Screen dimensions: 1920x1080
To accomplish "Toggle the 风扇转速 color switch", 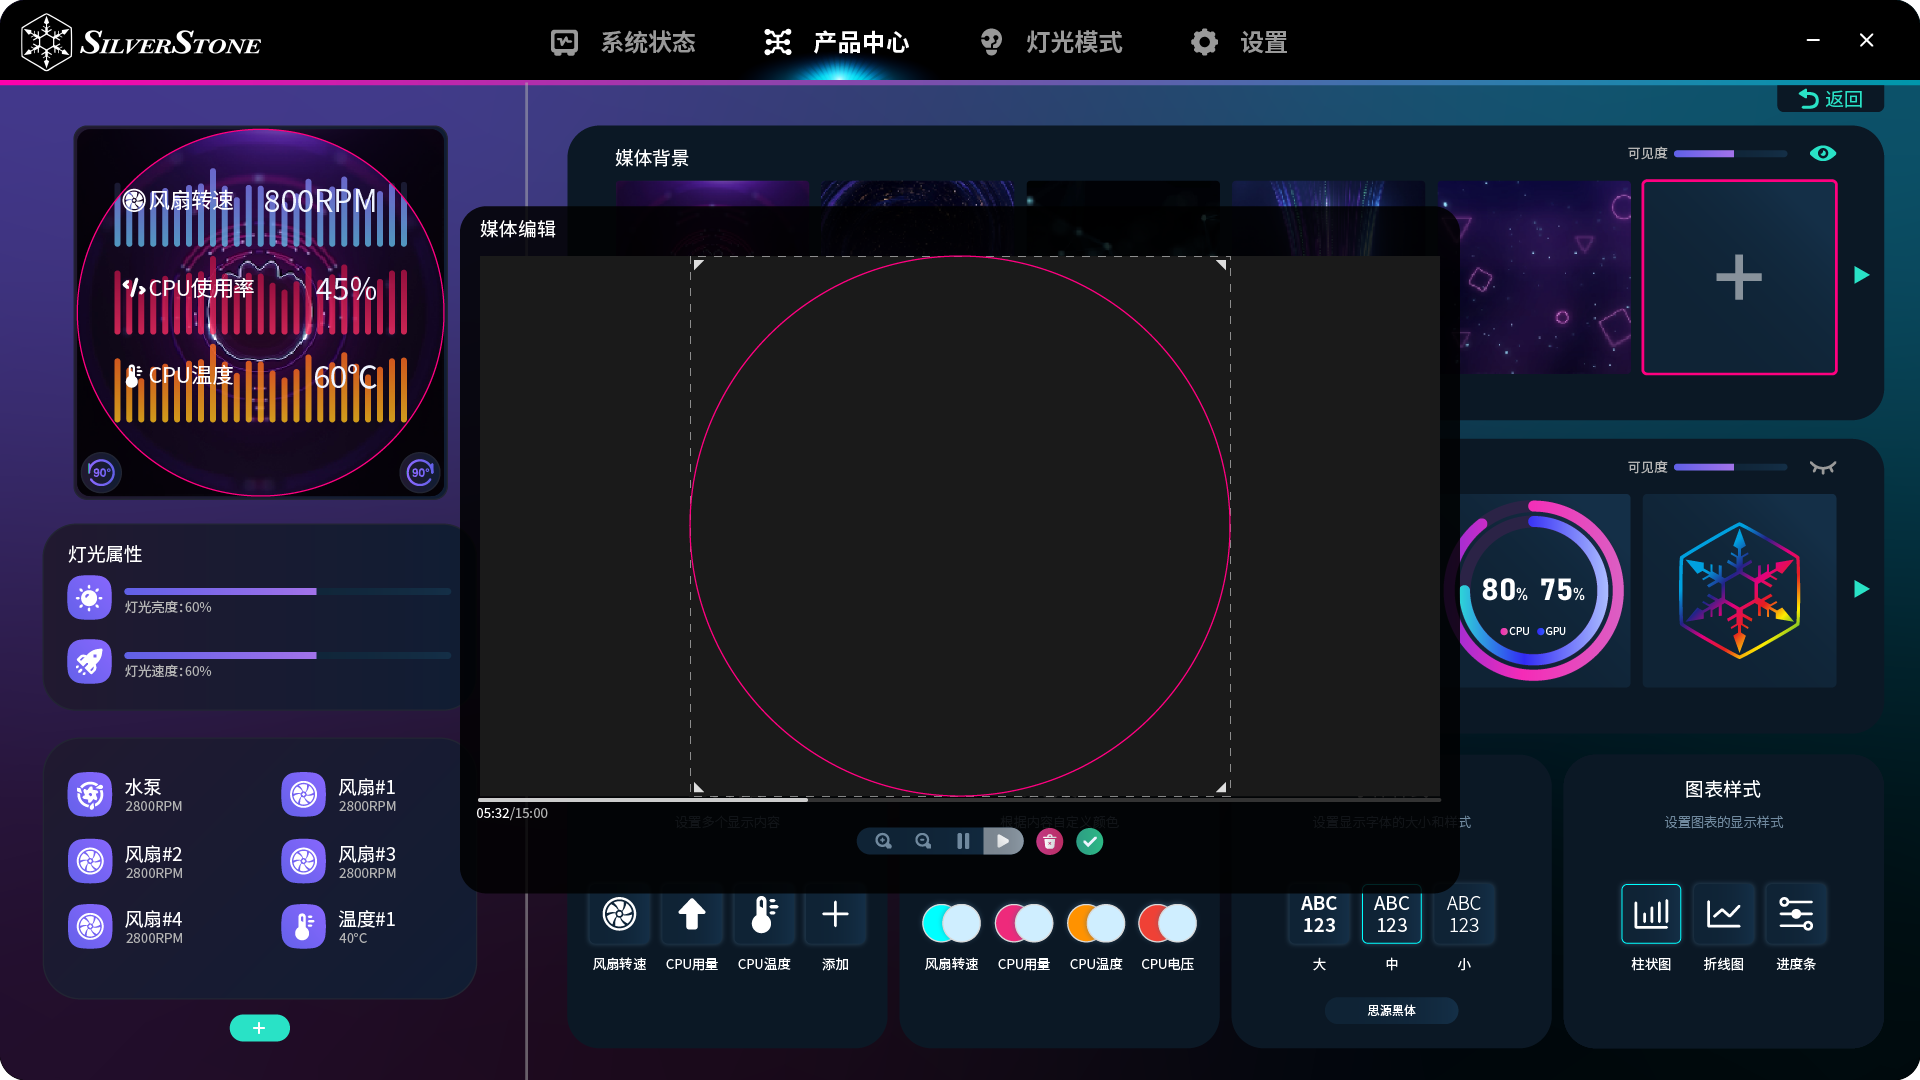I will [951, 923].
